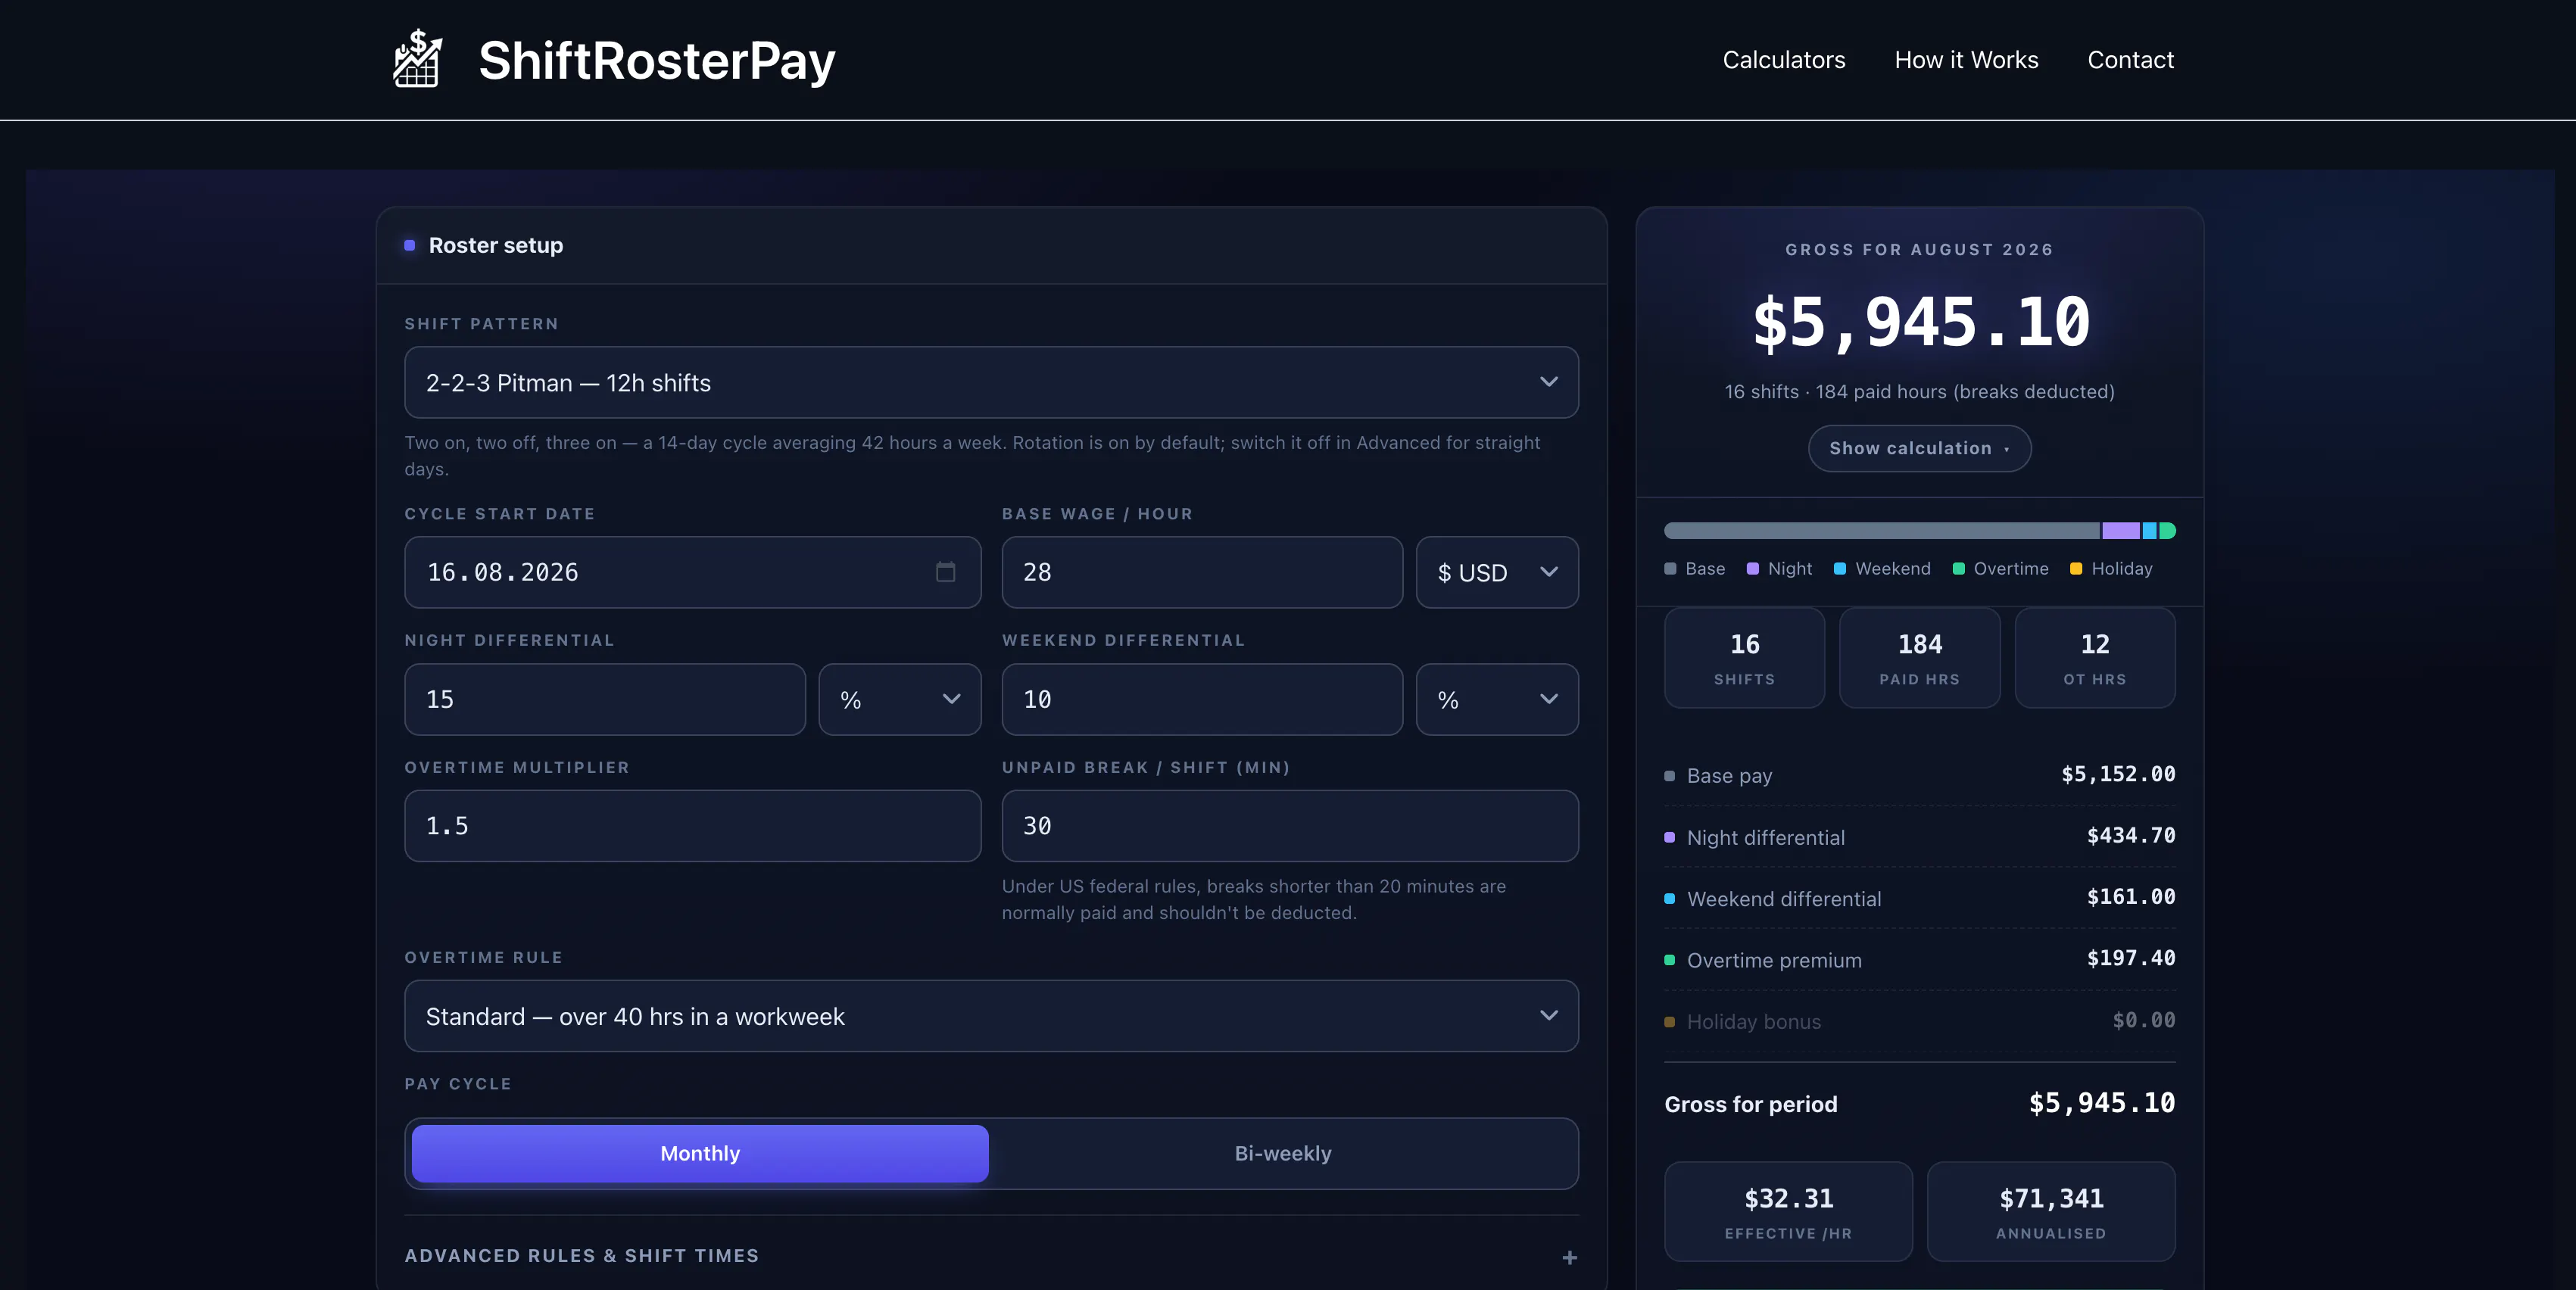Viewport: 2576px width, 1290px height.
Task: Click the Holiday legend color swatch
Action: click(x=2075, y=569)
